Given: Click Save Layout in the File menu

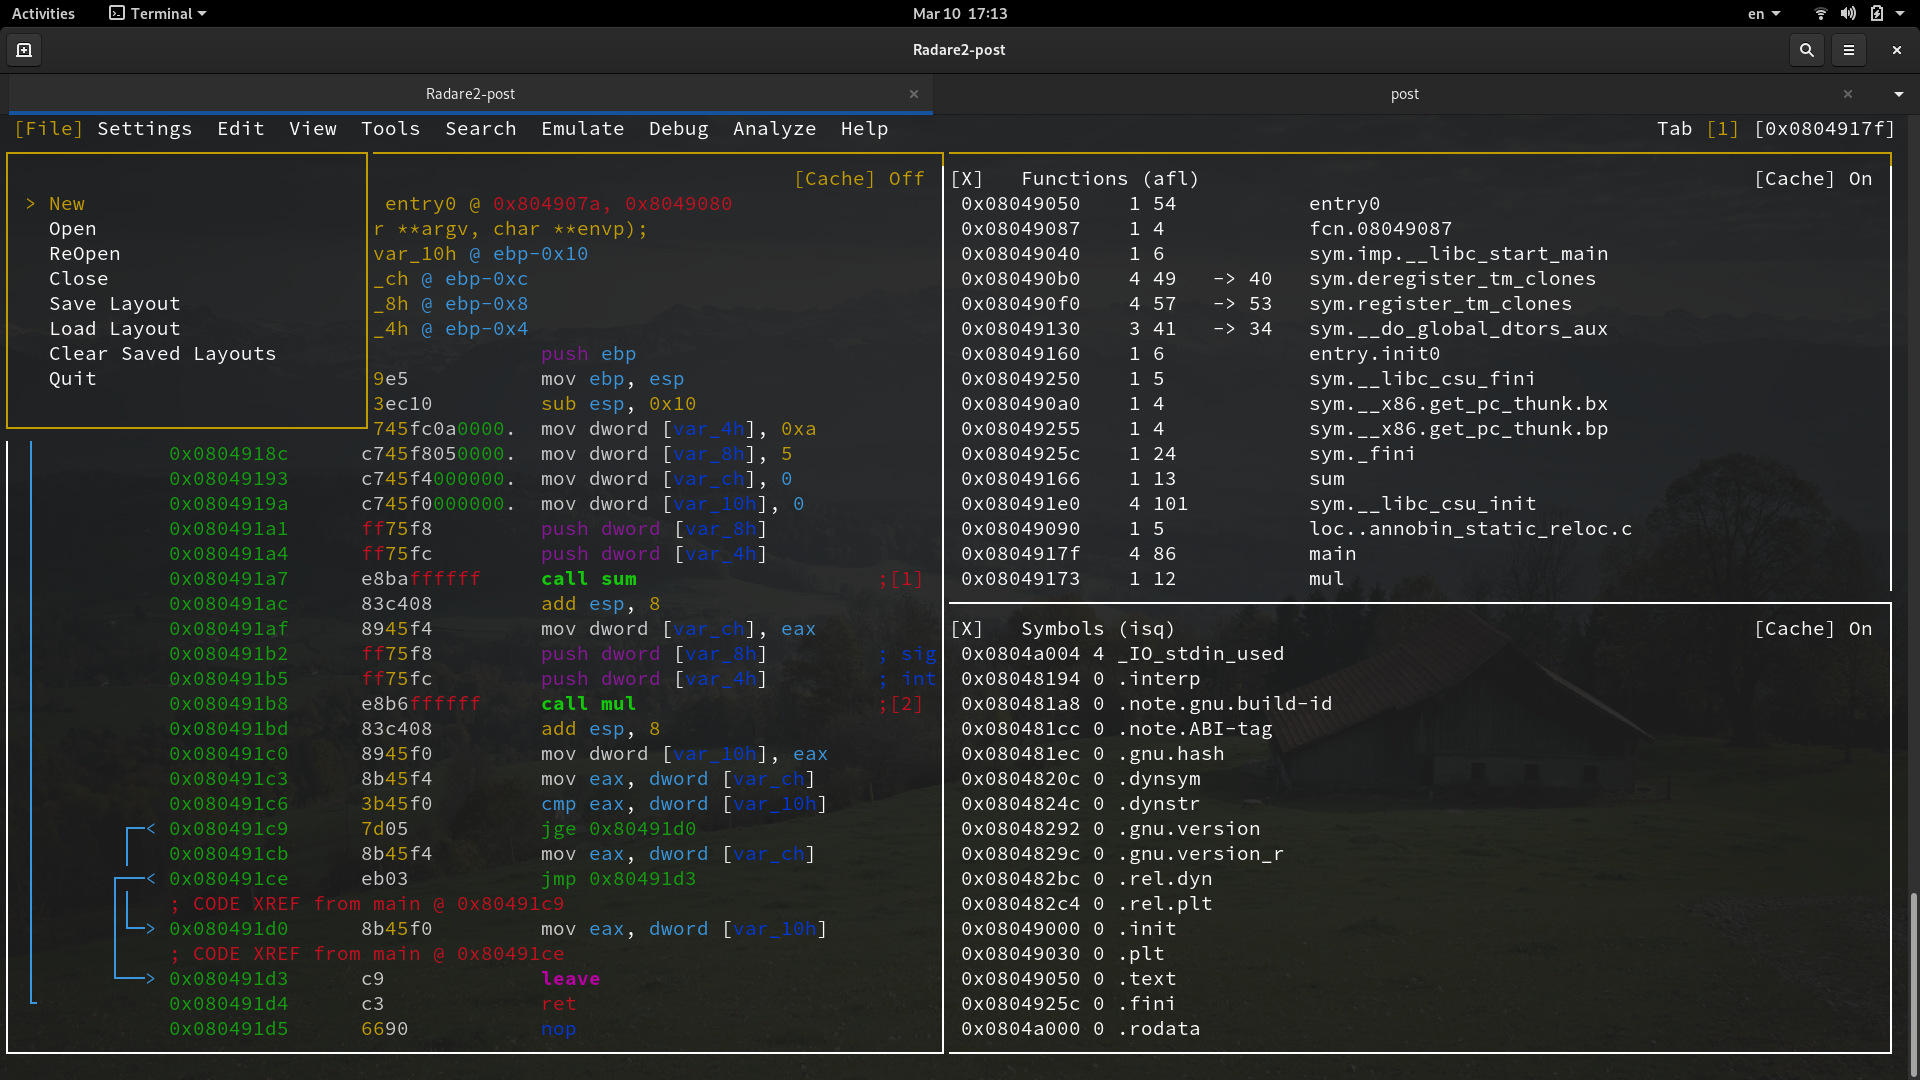Looking at the screenshot, I should [115, 303].
